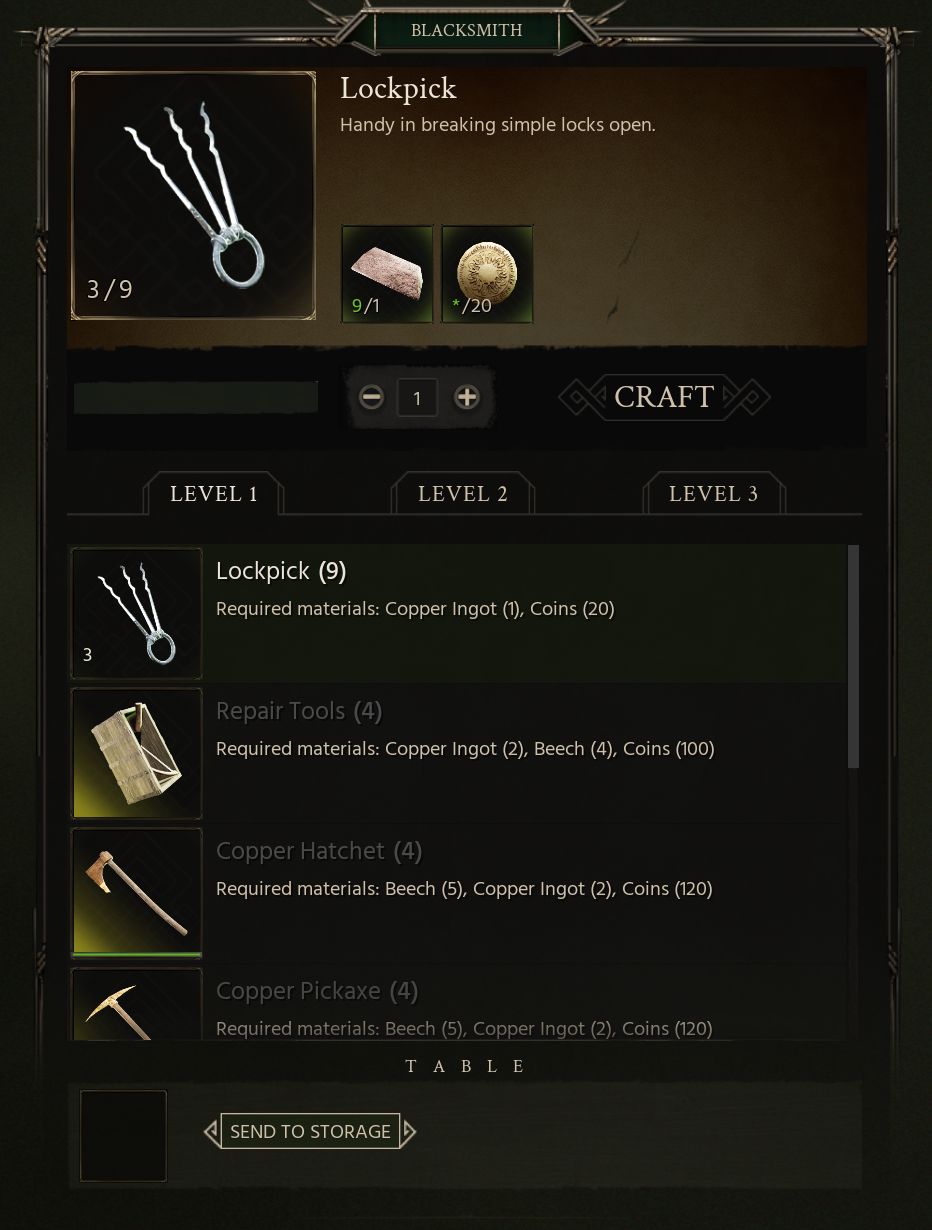Increase craft quantity with plus button

pos(466,398)
